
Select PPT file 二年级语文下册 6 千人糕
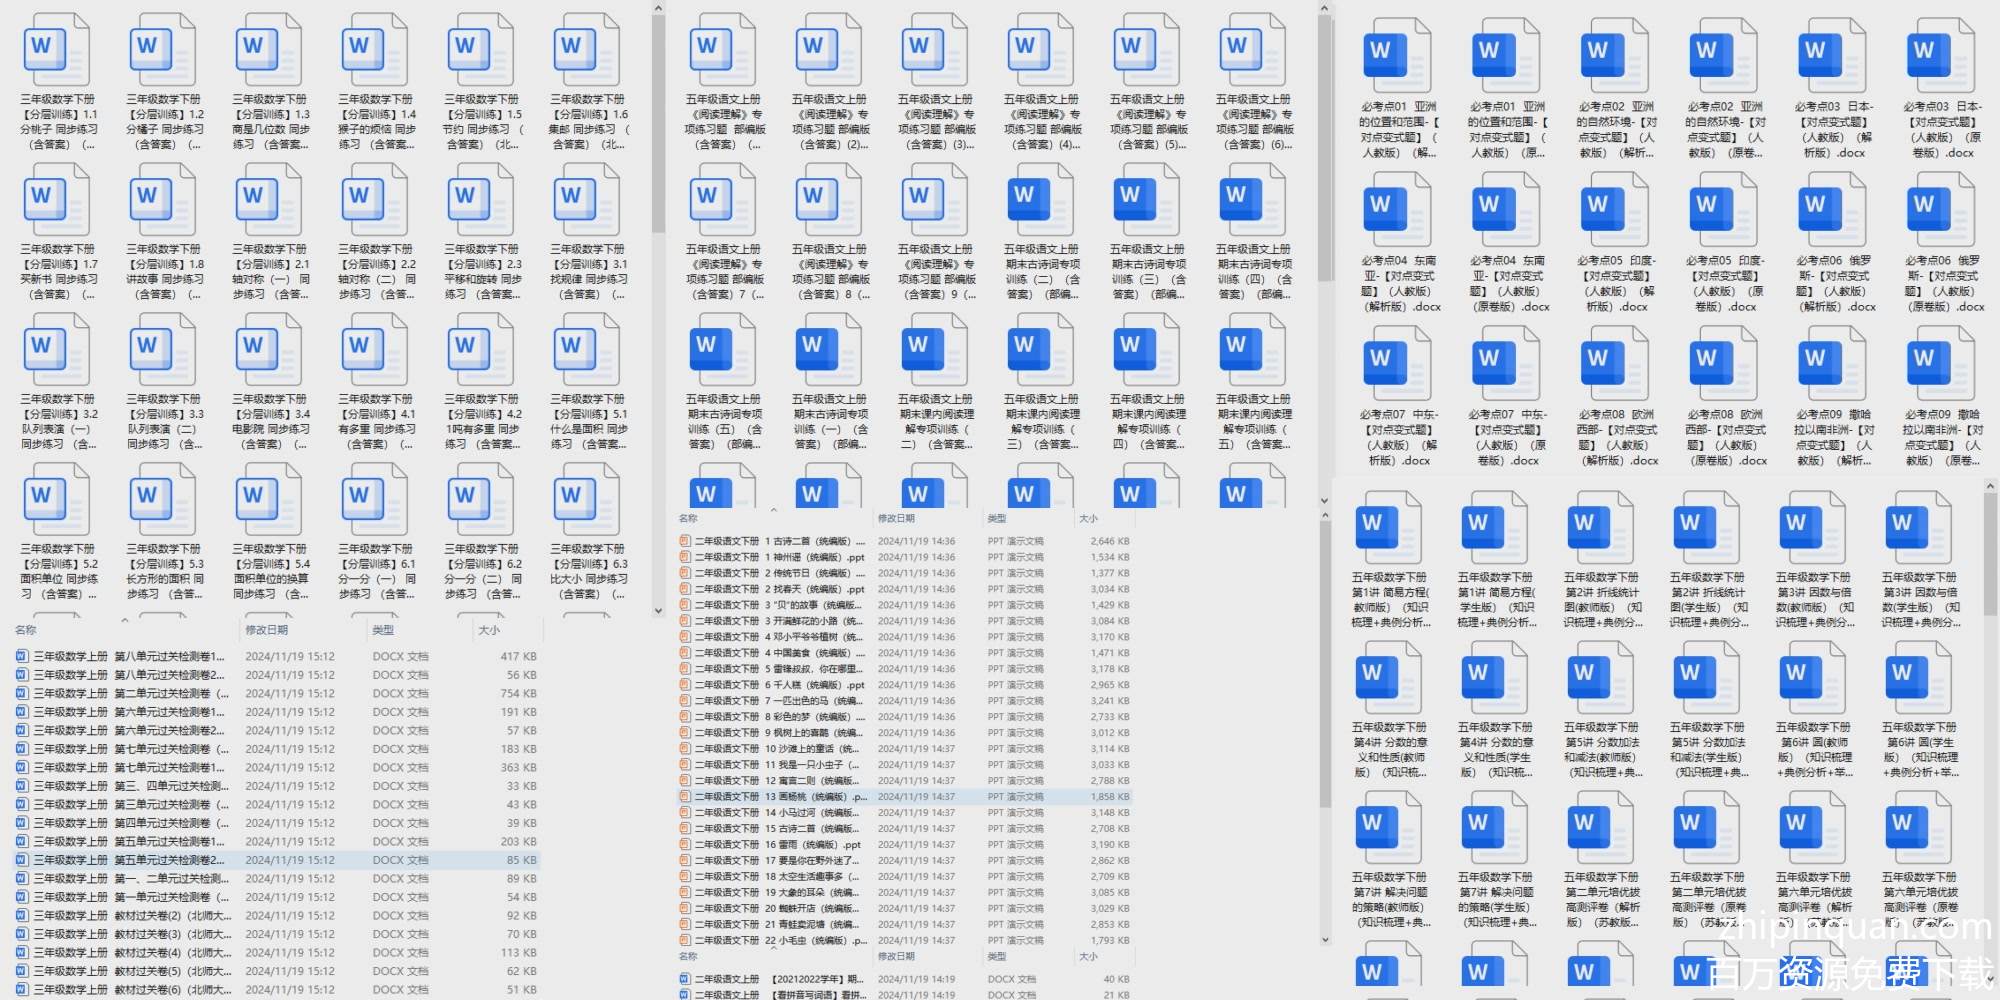click(x=770, y=685)
